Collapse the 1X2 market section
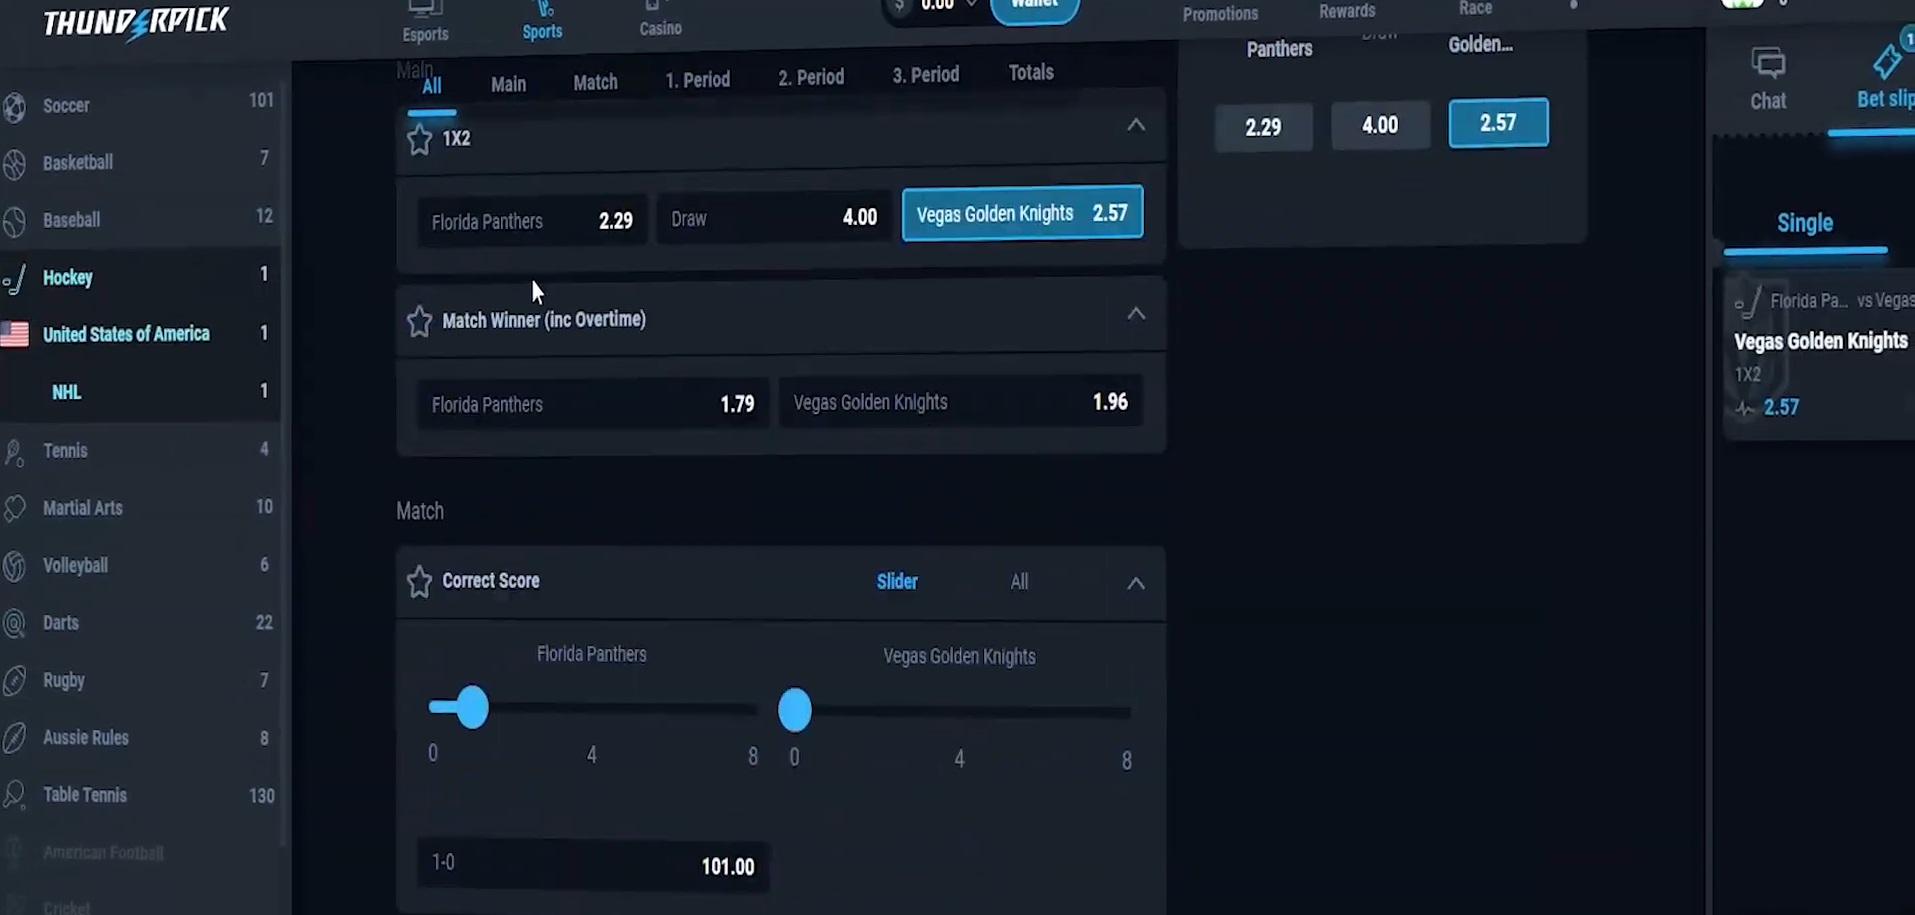The width and height of the screenshot is (1915, 915). (x=1136, y=125)
